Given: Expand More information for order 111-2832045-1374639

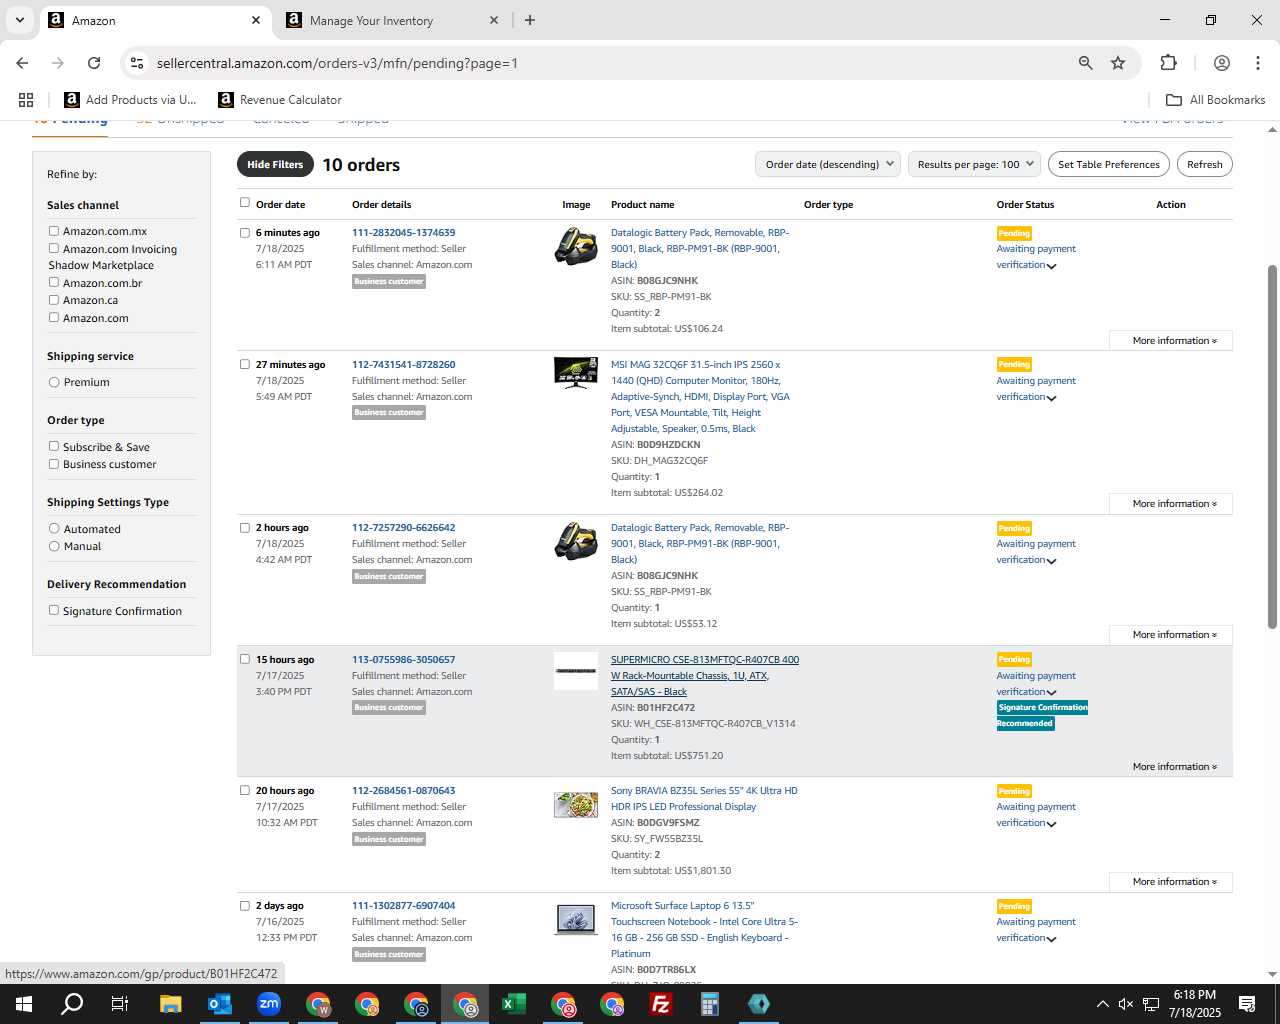Looking at the screenshot, I should point(1171,341).
